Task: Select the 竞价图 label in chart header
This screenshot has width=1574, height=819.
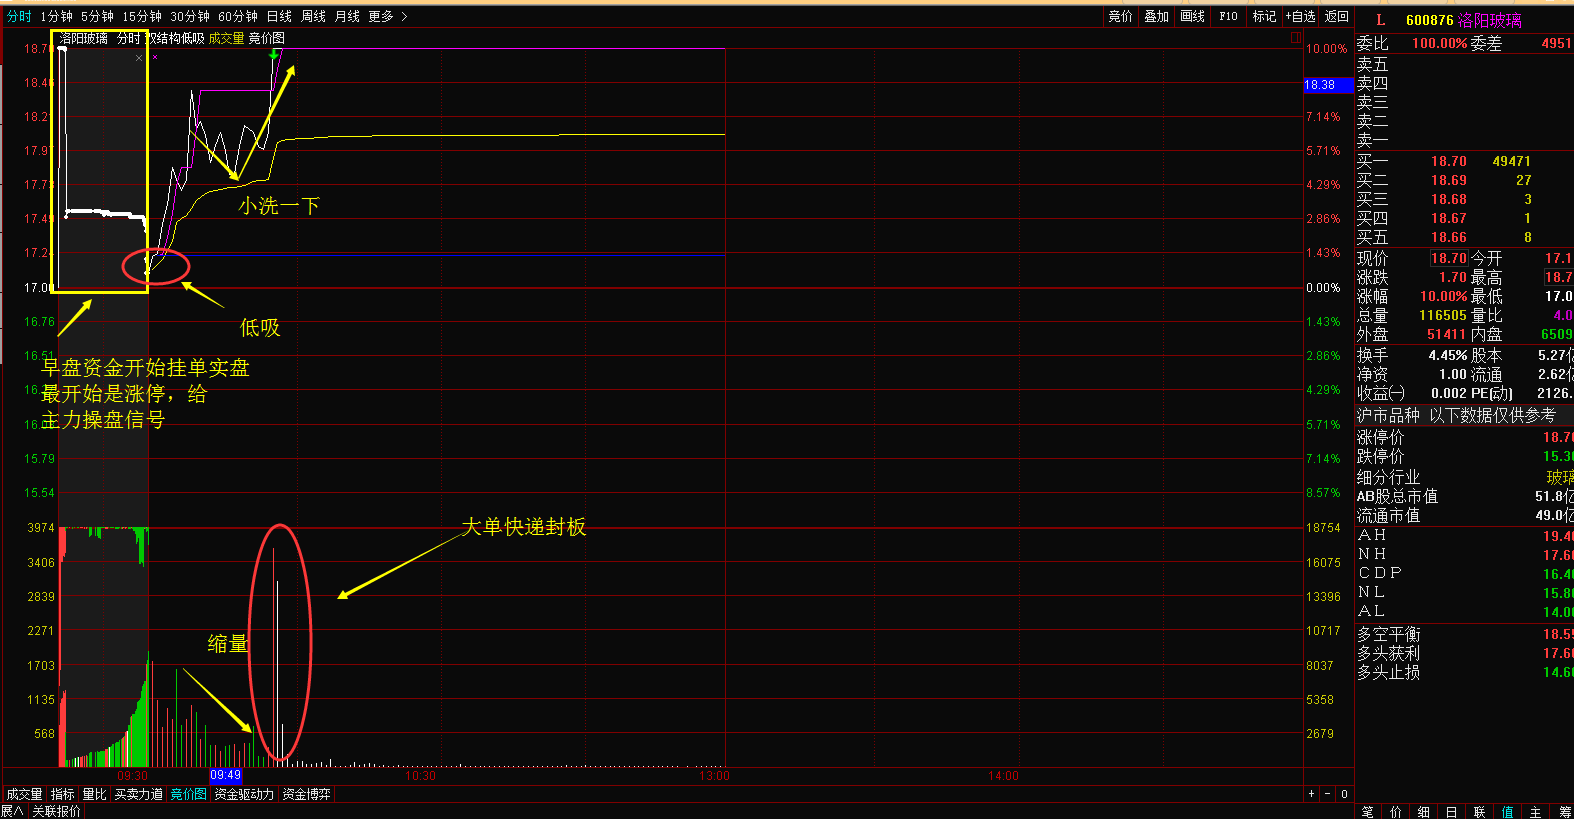Action: pyautogui.click(x=266, y=38)
